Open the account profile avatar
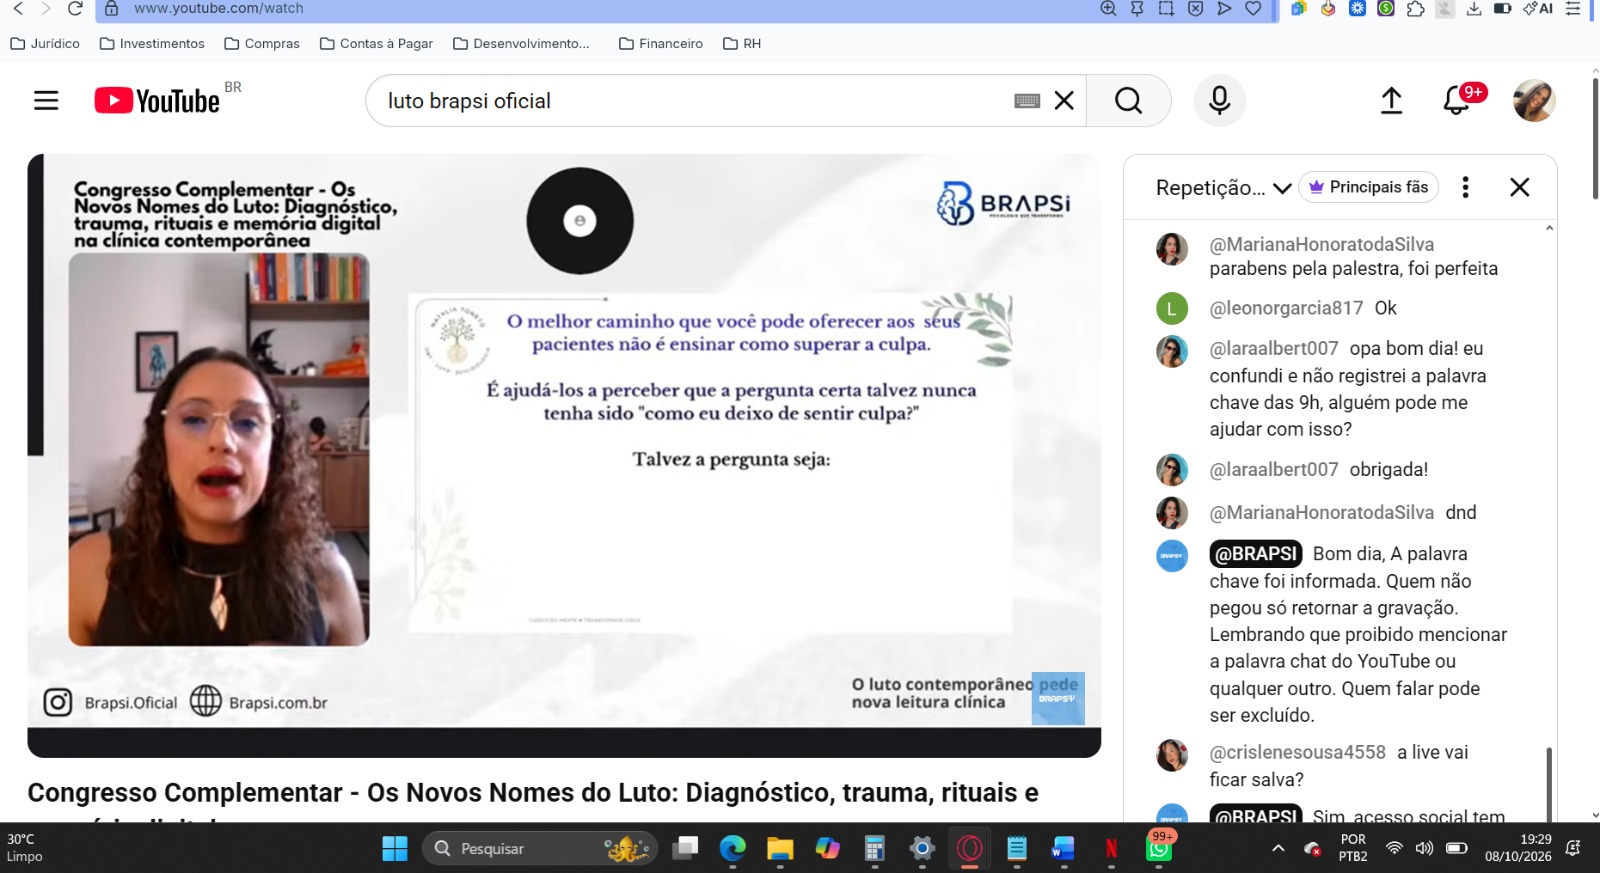 coord(1534,101)
